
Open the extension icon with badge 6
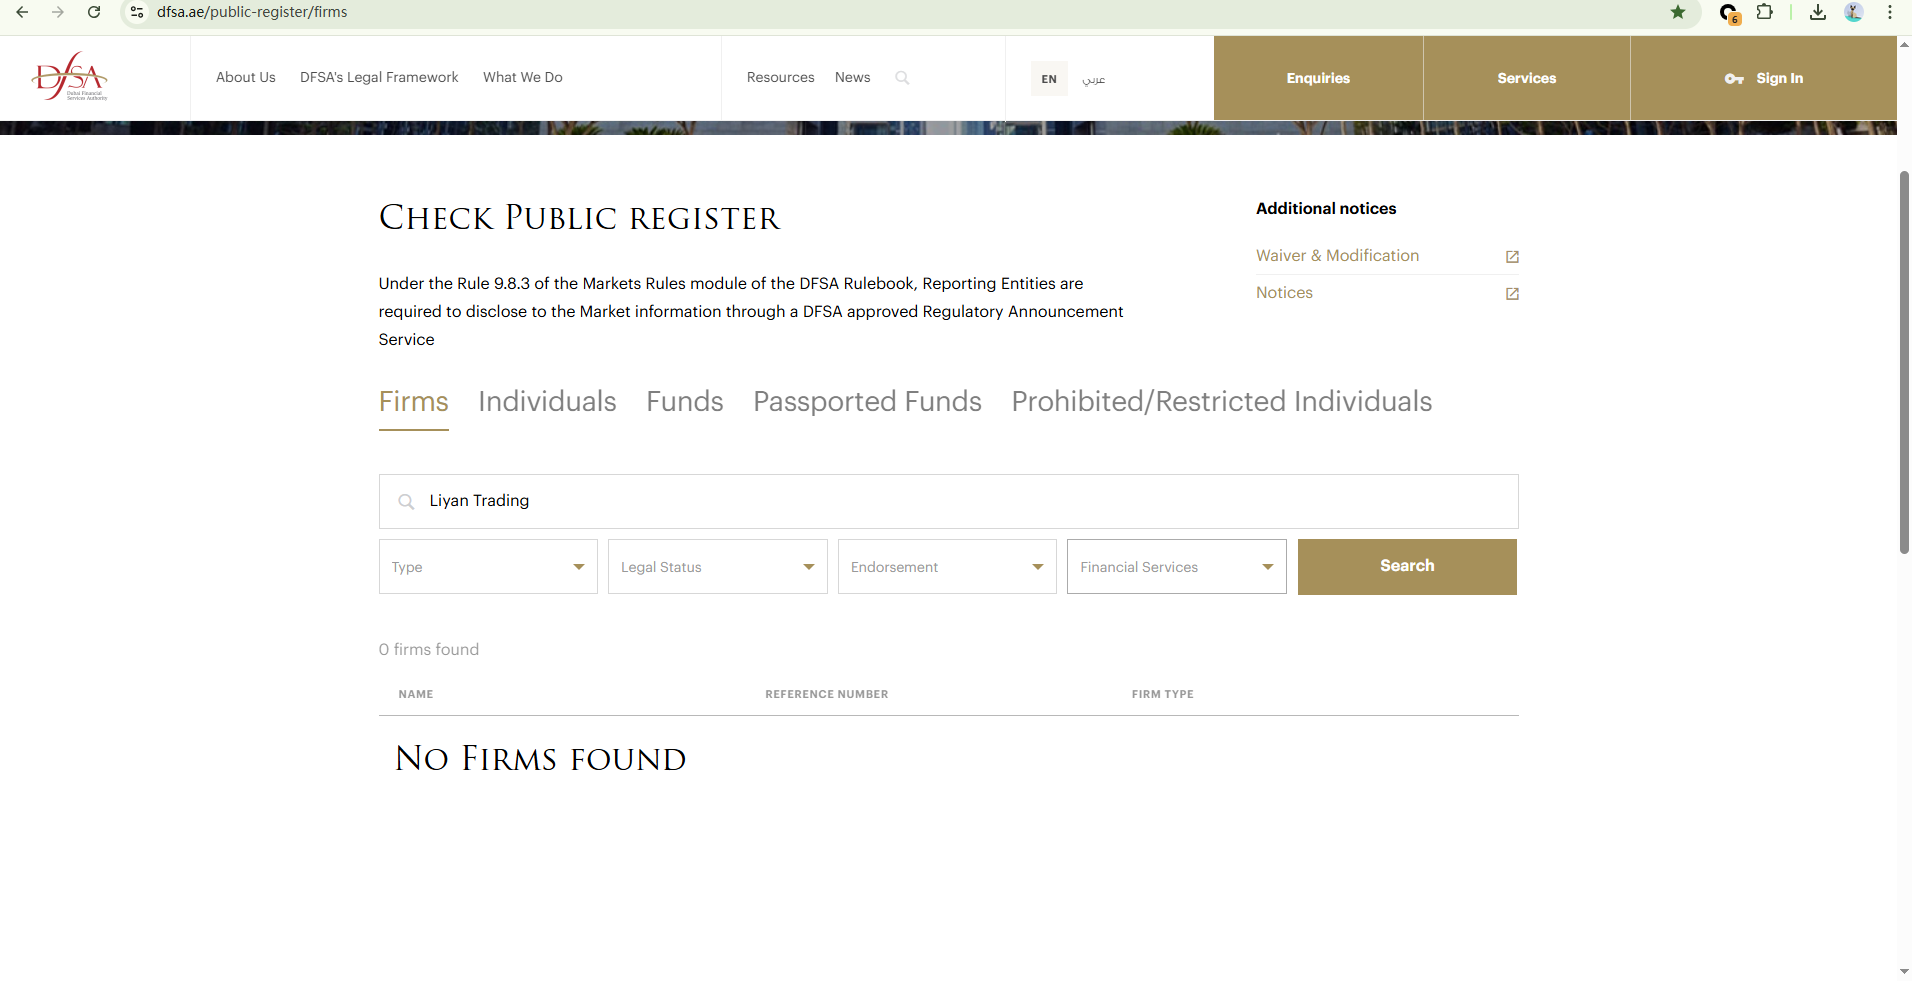click(1729, 13)
